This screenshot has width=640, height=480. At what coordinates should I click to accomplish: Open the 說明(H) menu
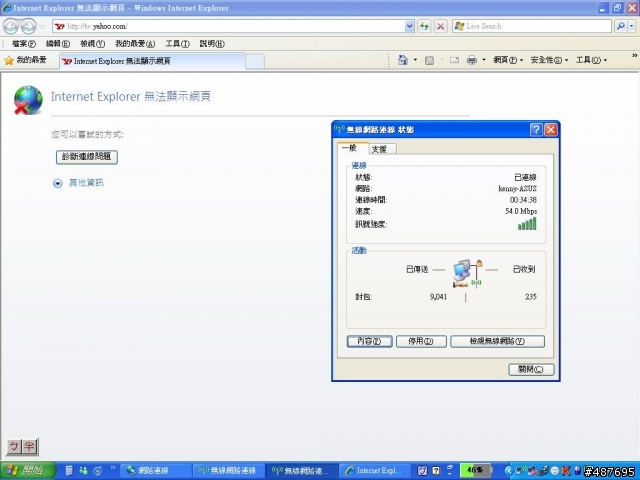[x=212, y=44]
